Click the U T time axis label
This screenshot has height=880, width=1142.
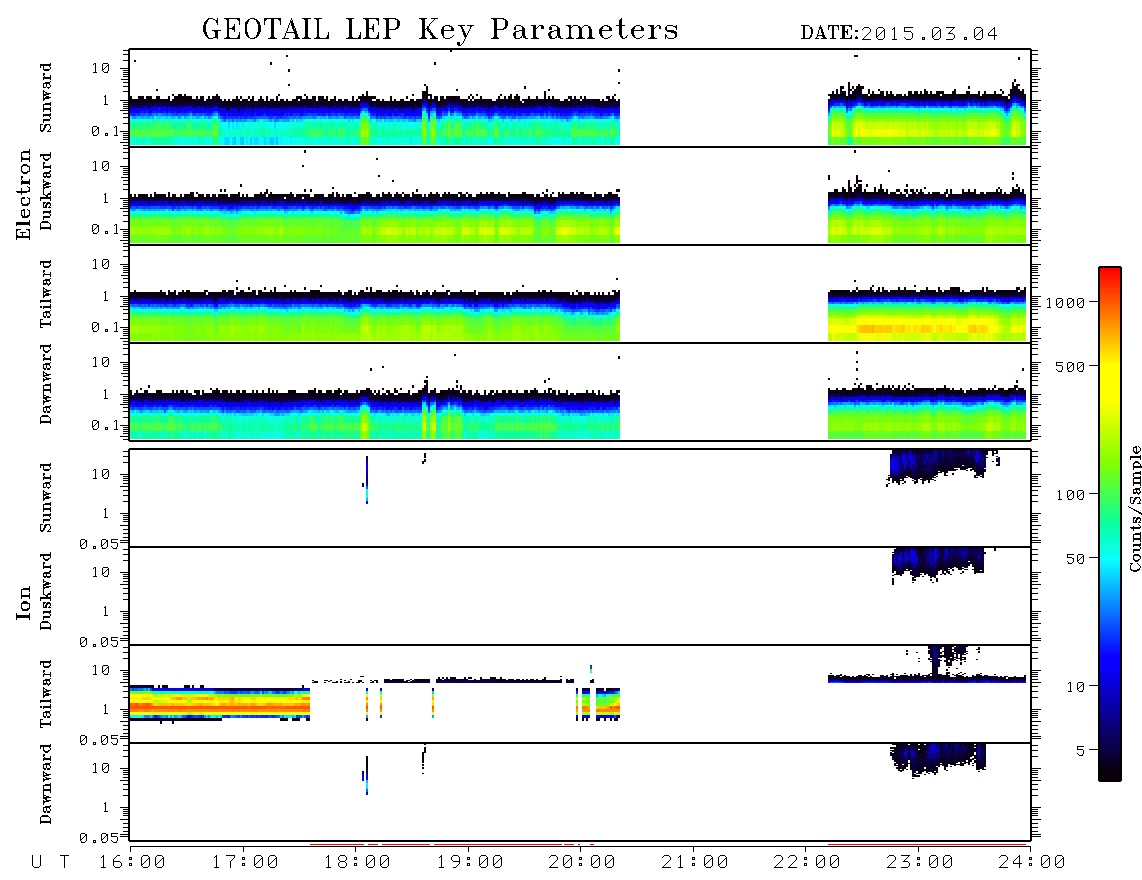(x=50, y=863)
